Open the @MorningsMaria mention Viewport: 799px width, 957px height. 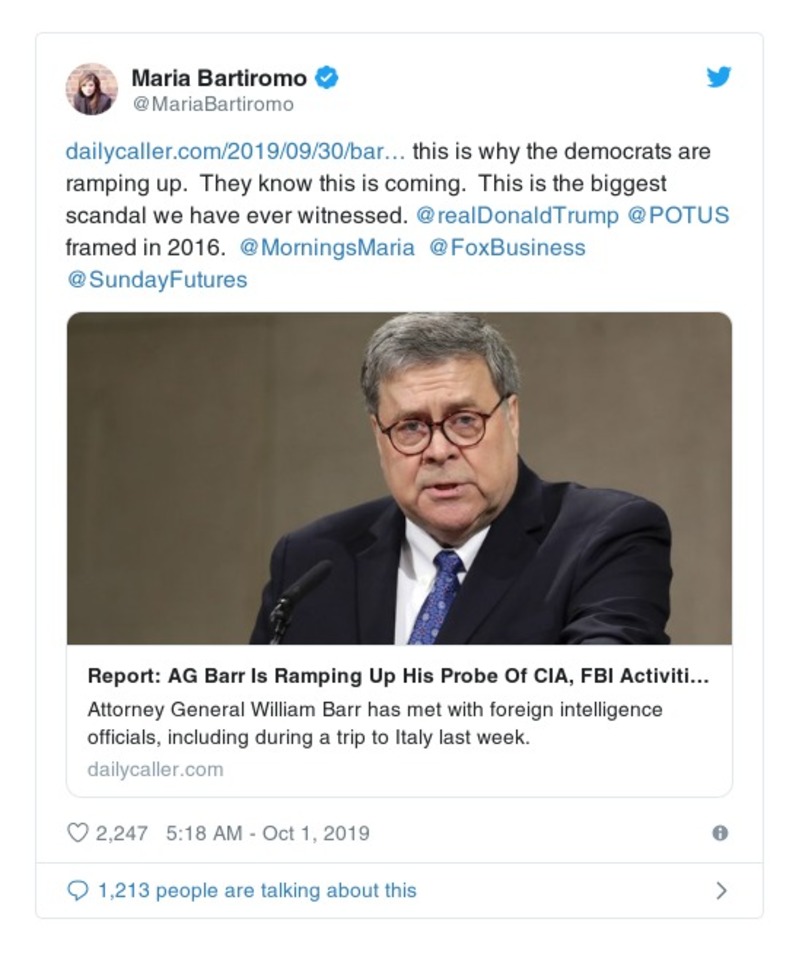pos(327,247)
